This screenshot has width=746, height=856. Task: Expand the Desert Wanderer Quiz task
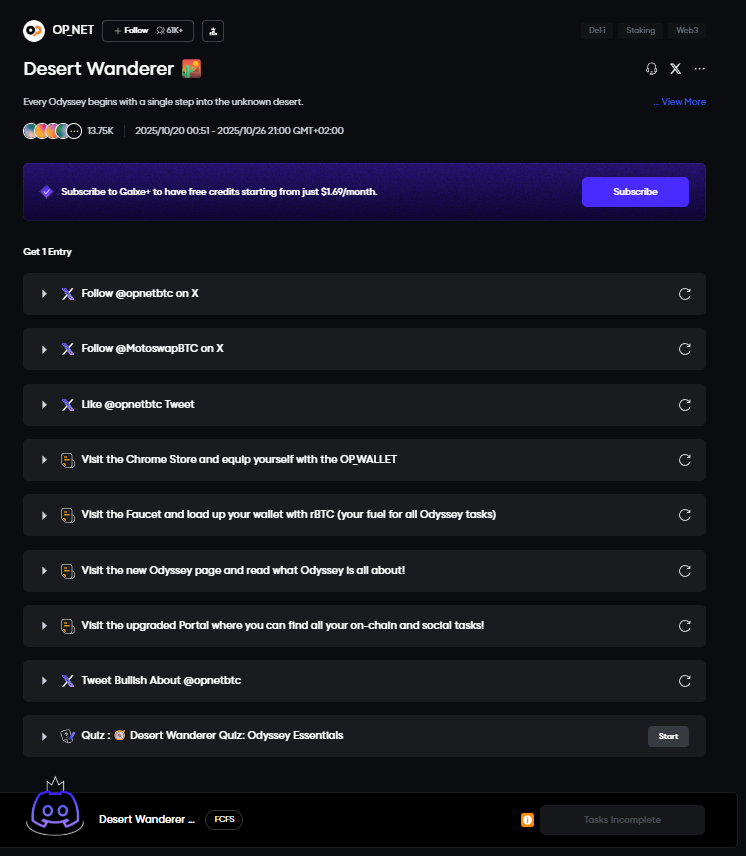45,736
